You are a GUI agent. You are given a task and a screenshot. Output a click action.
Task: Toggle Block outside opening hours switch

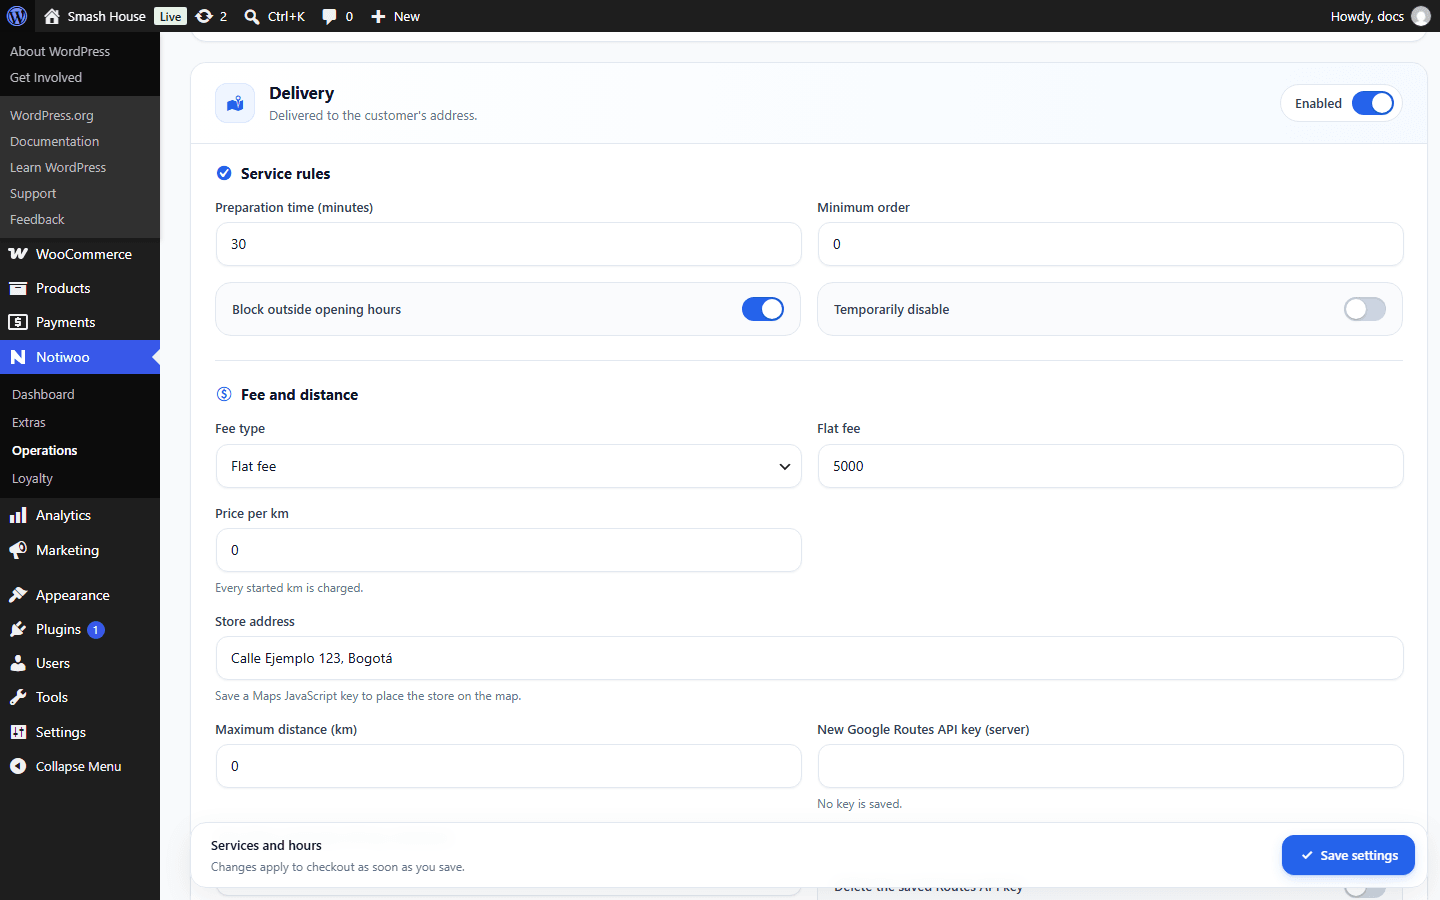(763, 309)
